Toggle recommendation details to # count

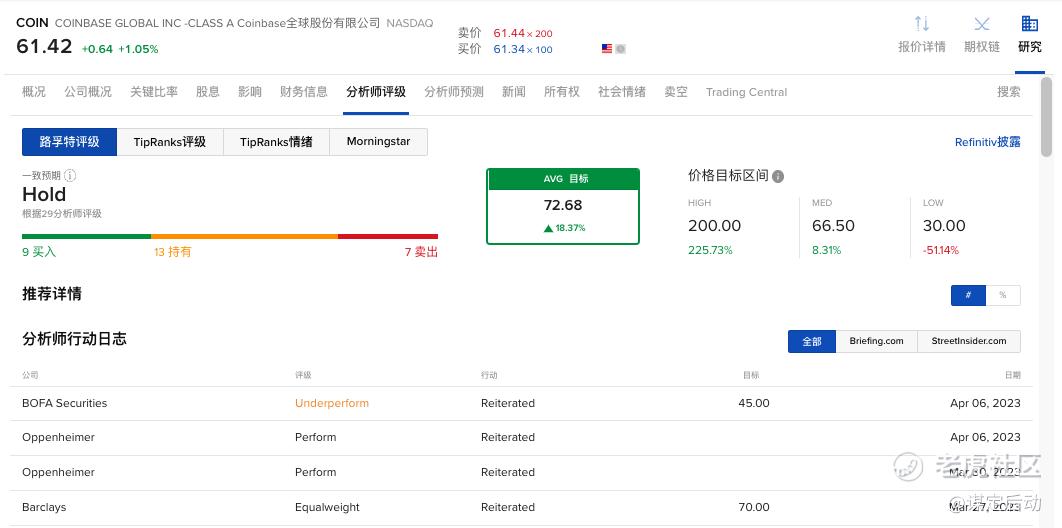tap(969, 295)
